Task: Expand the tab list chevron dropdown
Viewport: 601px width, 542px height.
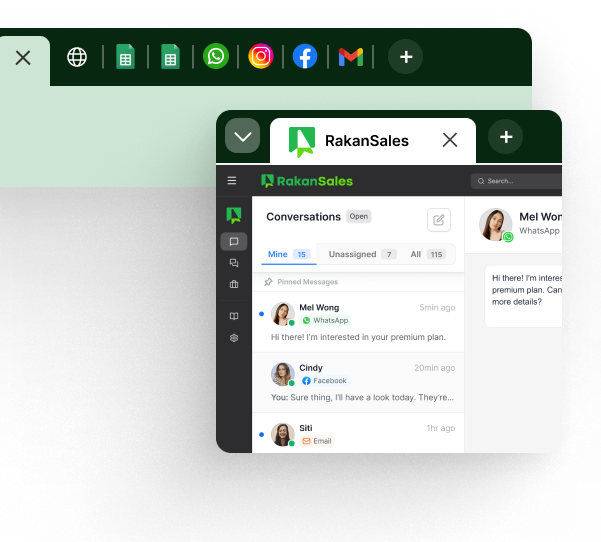Action: [x=242, y=136]
